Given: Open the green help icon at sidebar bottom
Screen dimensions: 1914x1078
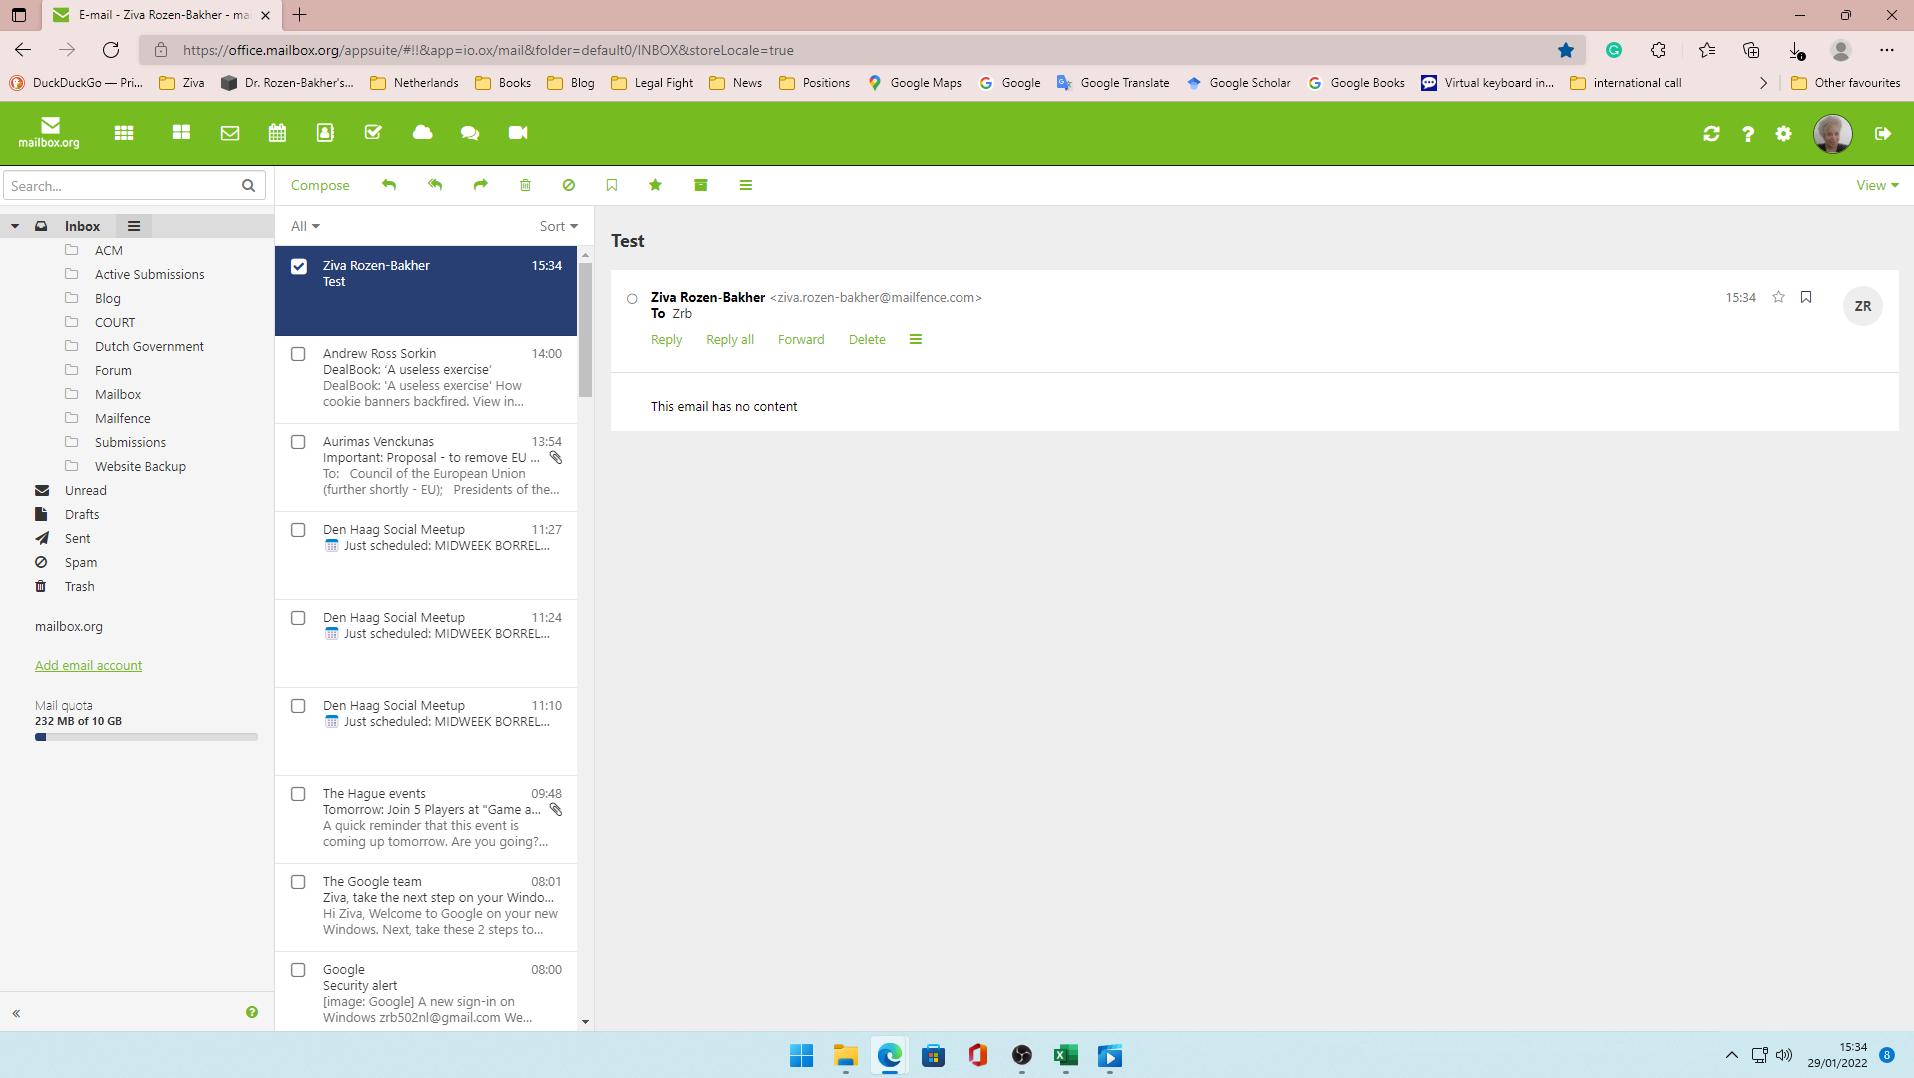Looking at the screenshot, I should (x=252, y=1012).
